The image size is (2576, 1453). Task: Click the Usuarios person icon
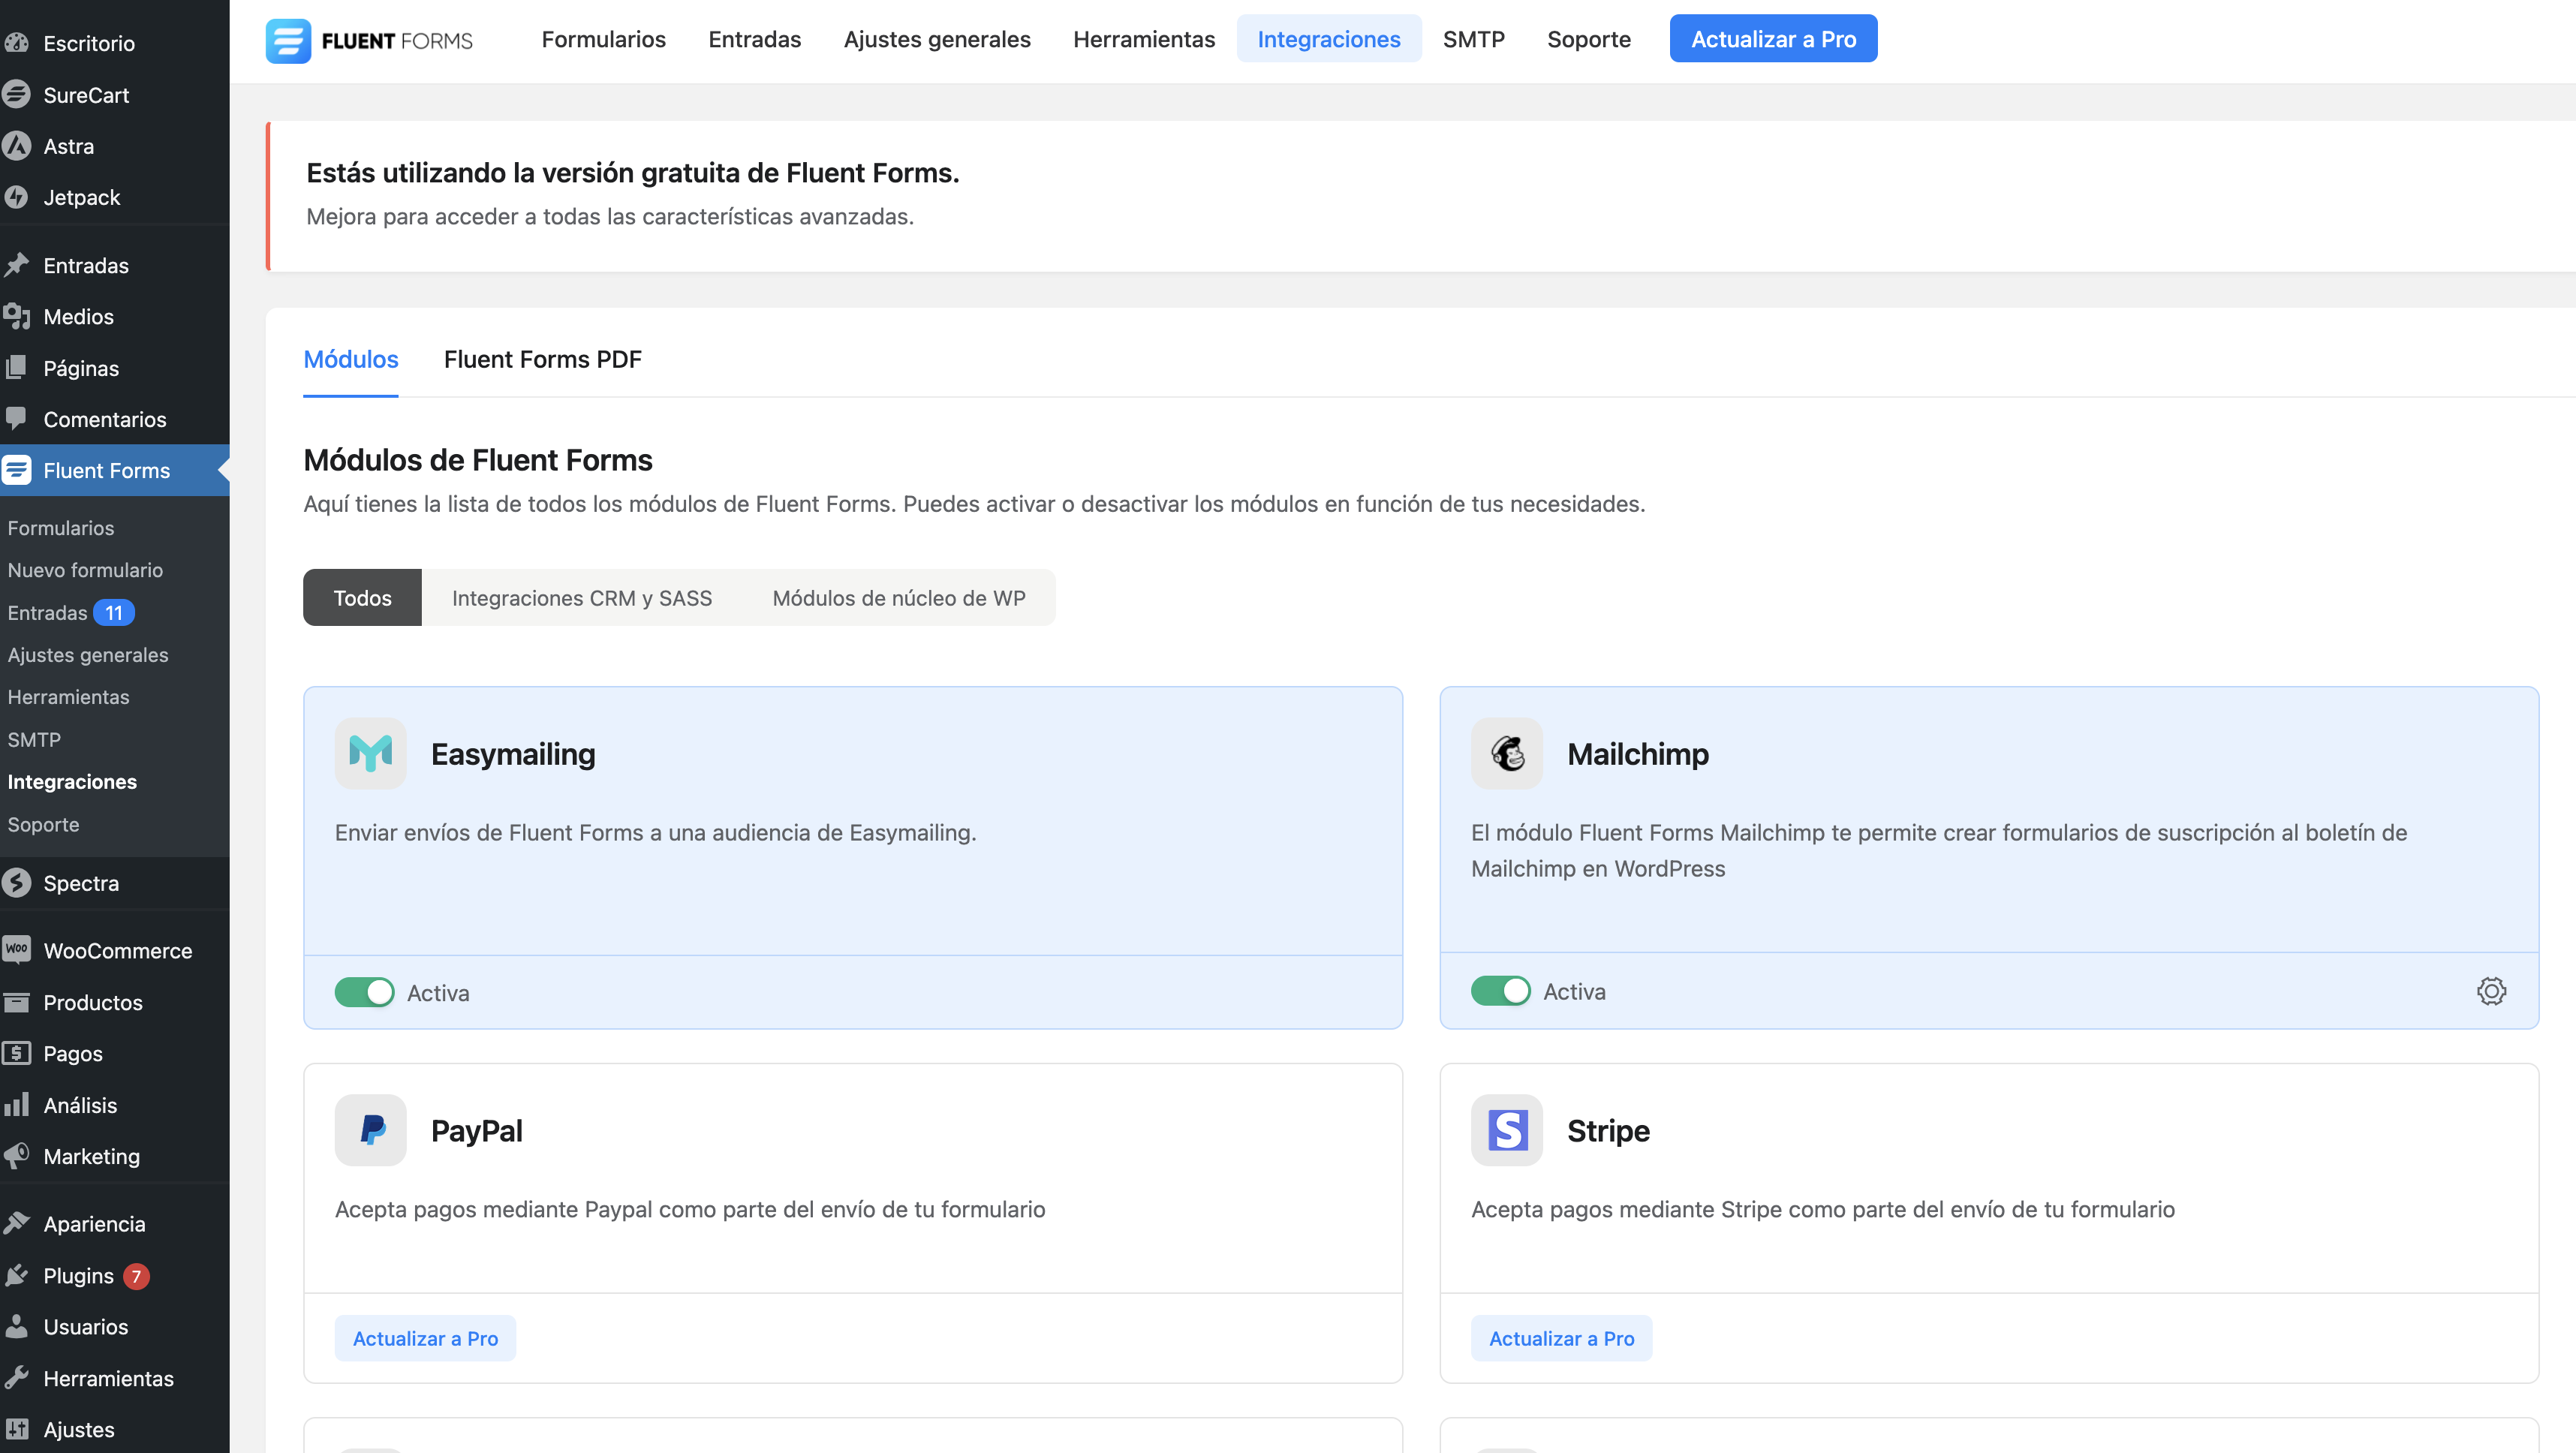pyautogui.click(x=16, y=1326)
